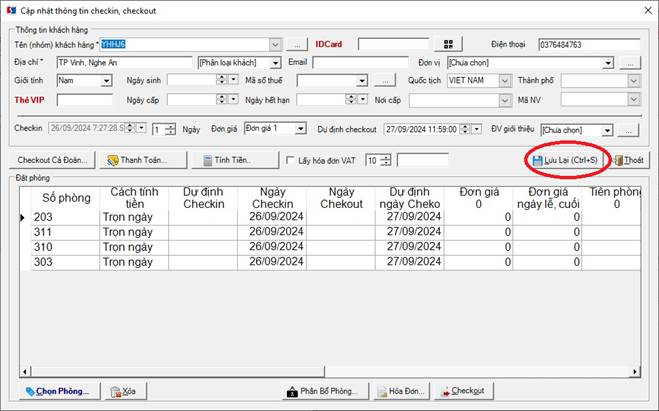Click the Thẻ VIP input field
The height and width of the screenshot is (411, 659).
pyautogui.click(x=84, y=100)
